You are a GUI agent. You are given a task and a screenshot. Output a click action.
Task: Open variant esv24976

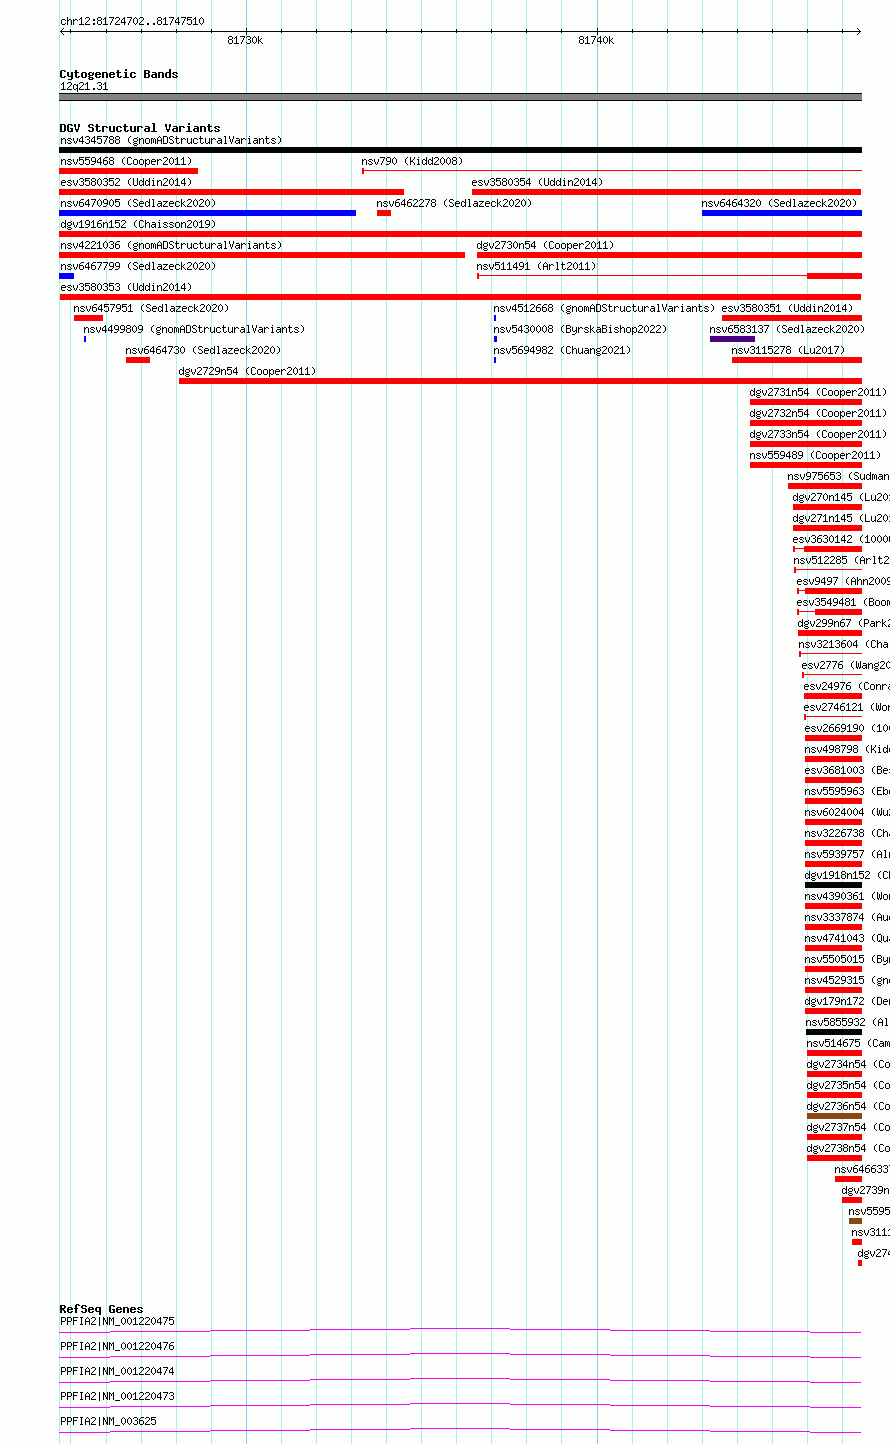(846, 686)
